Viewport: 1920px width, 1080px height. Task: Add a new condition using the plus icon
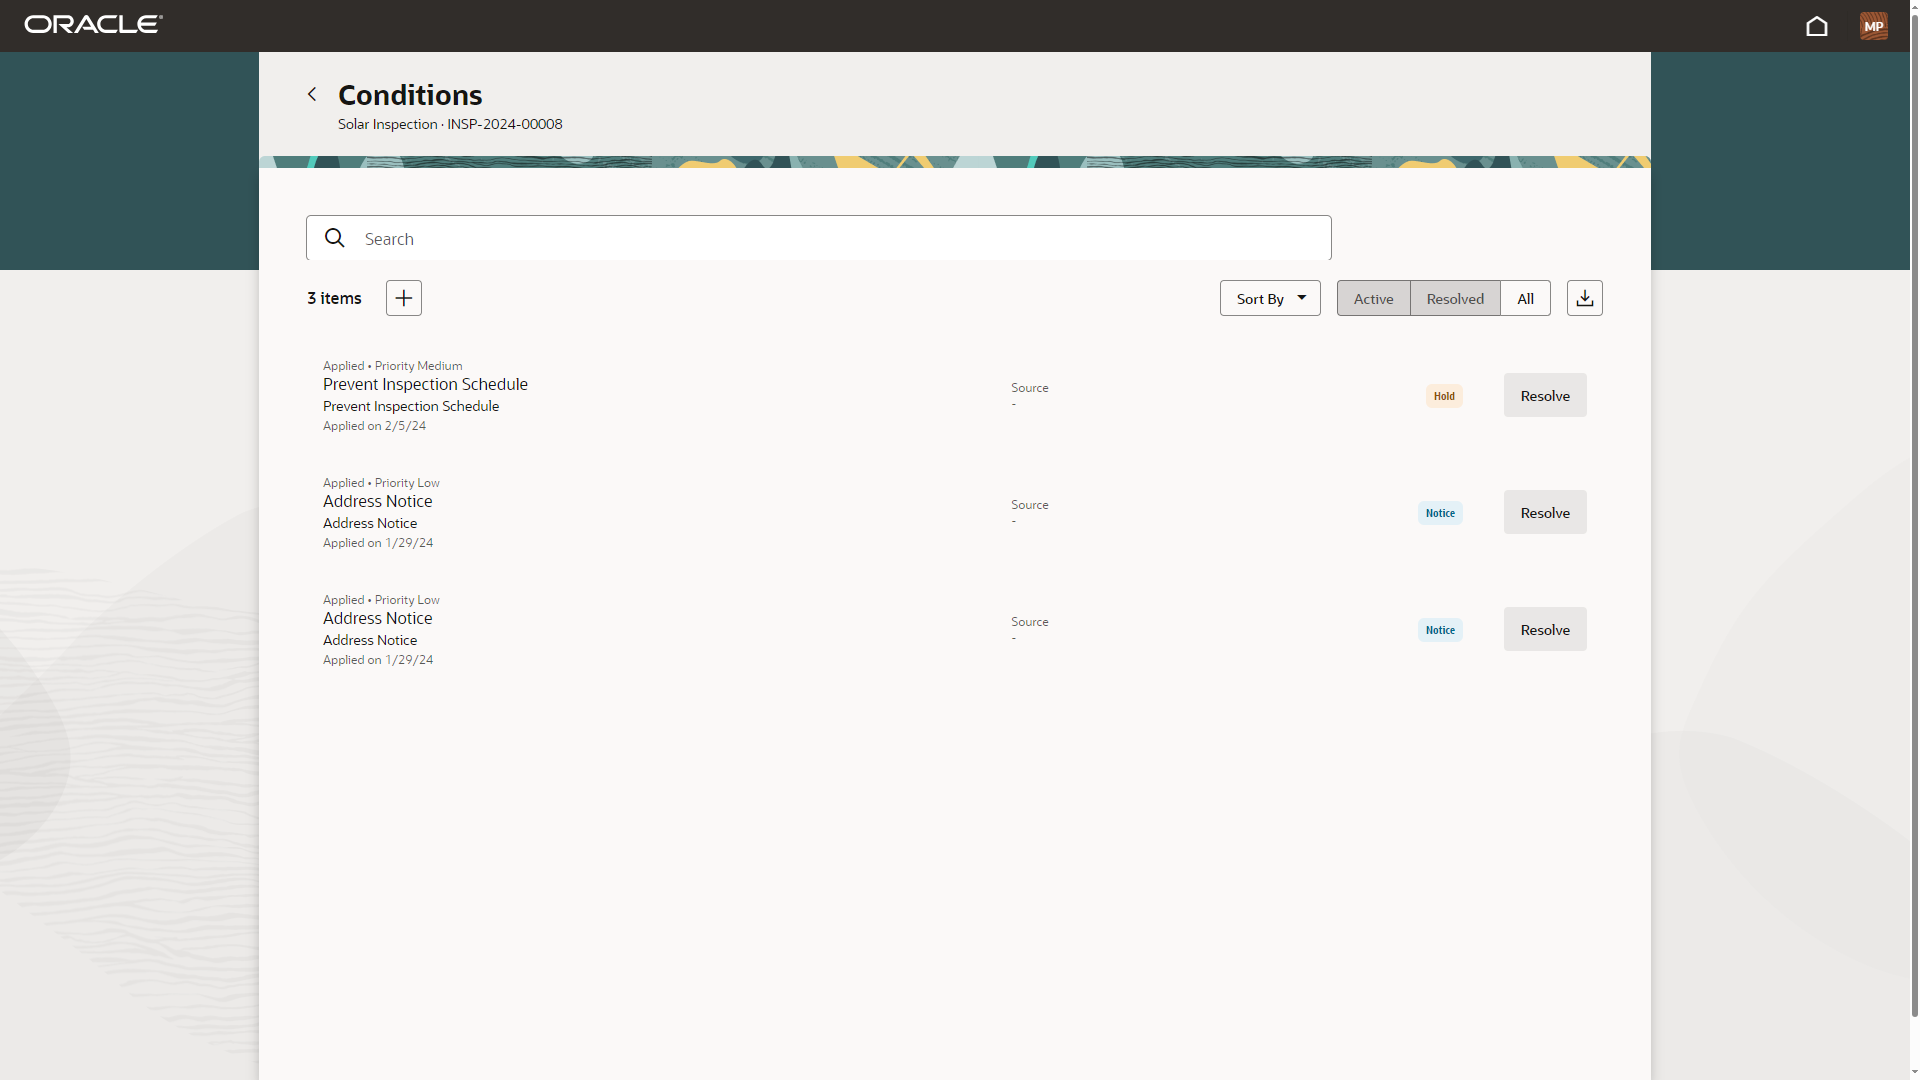point(402,297)
